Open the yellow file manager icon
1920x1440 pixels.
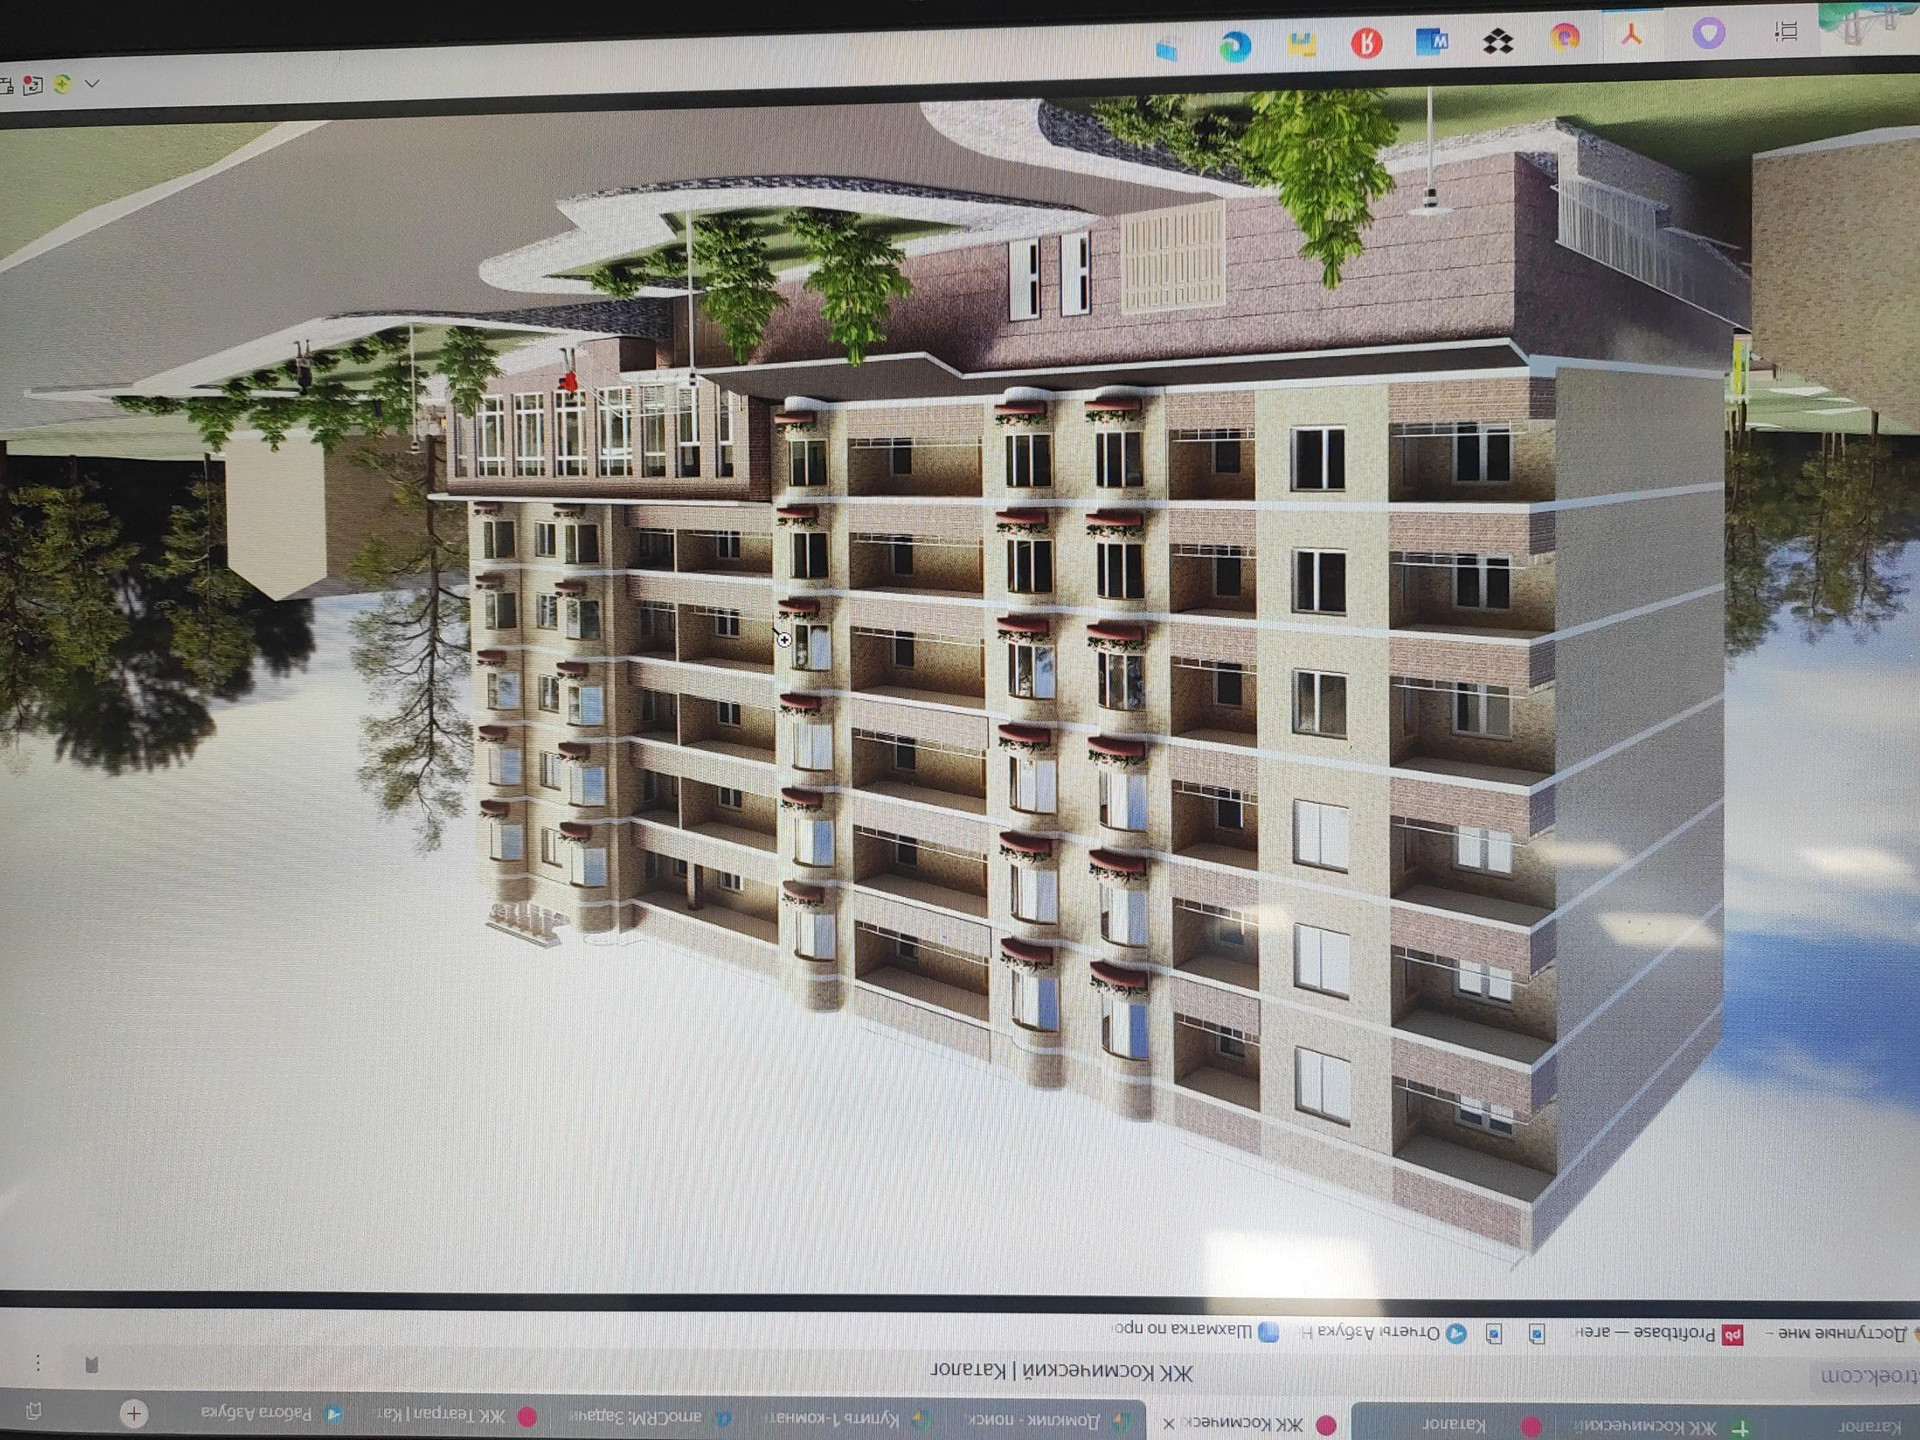pyautogui.click(x=1301, y=45)
